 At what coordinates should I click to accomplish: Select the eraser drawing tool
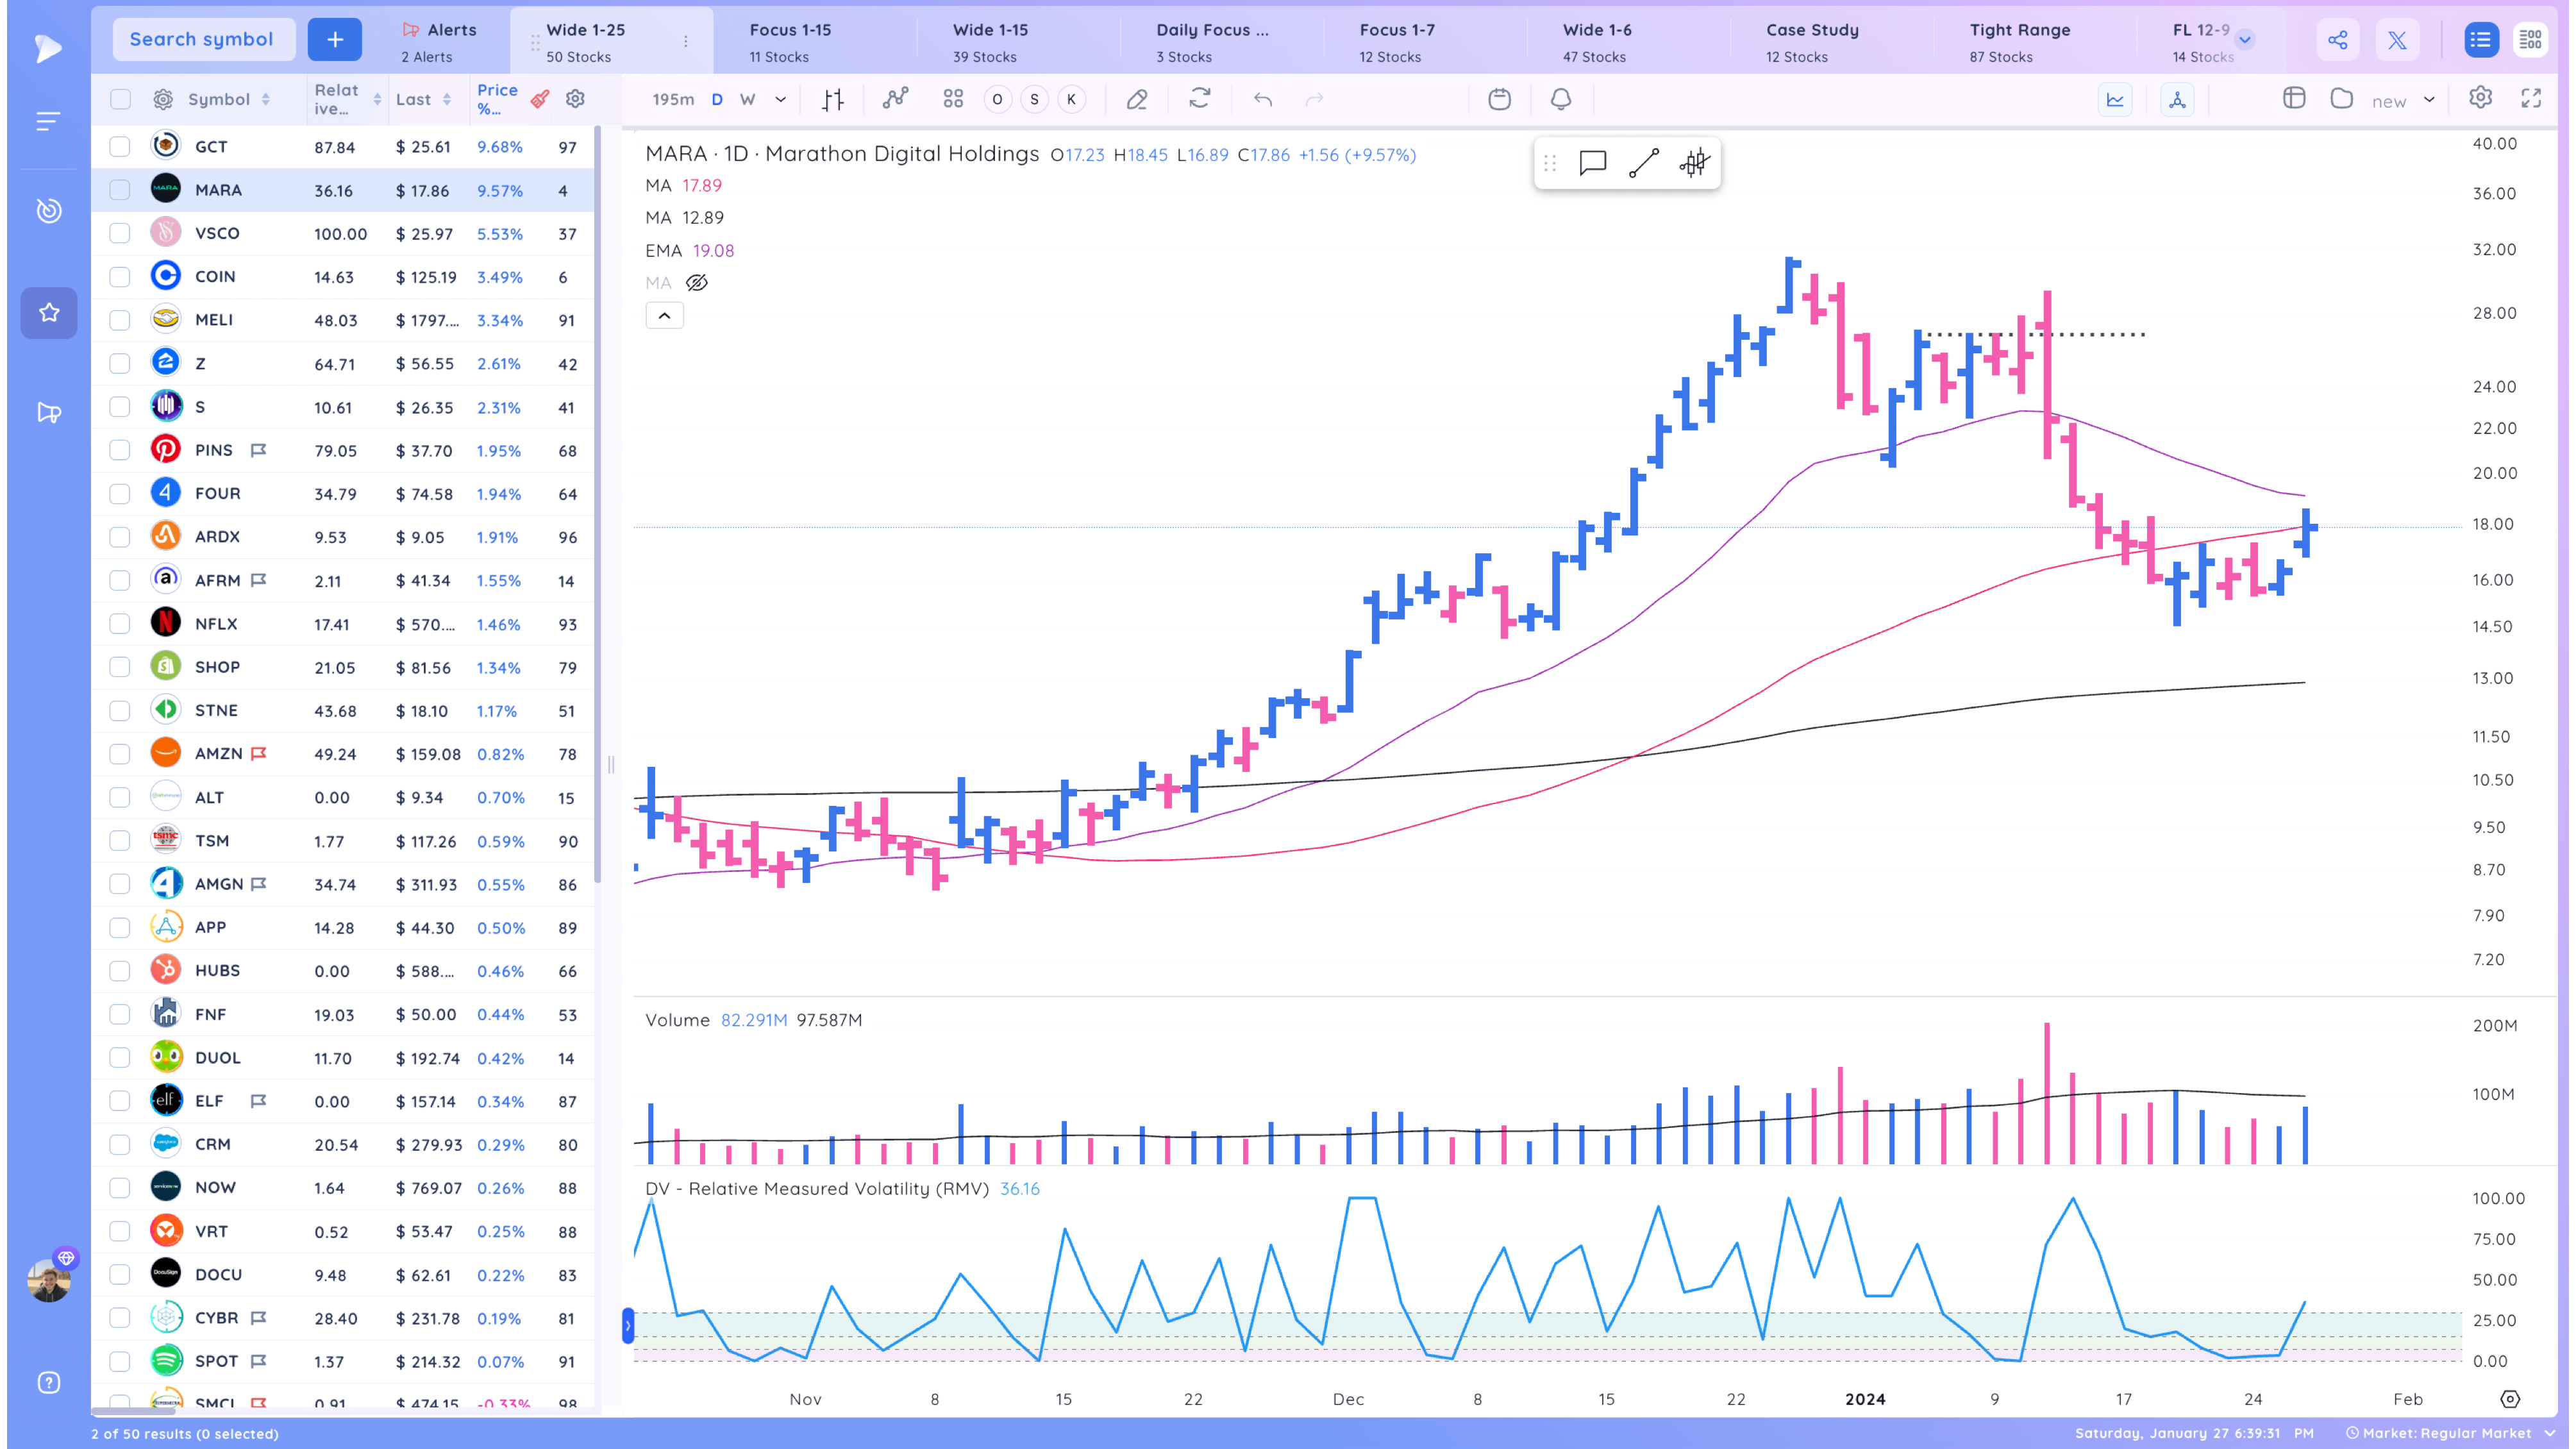[x=1137, y=99]
